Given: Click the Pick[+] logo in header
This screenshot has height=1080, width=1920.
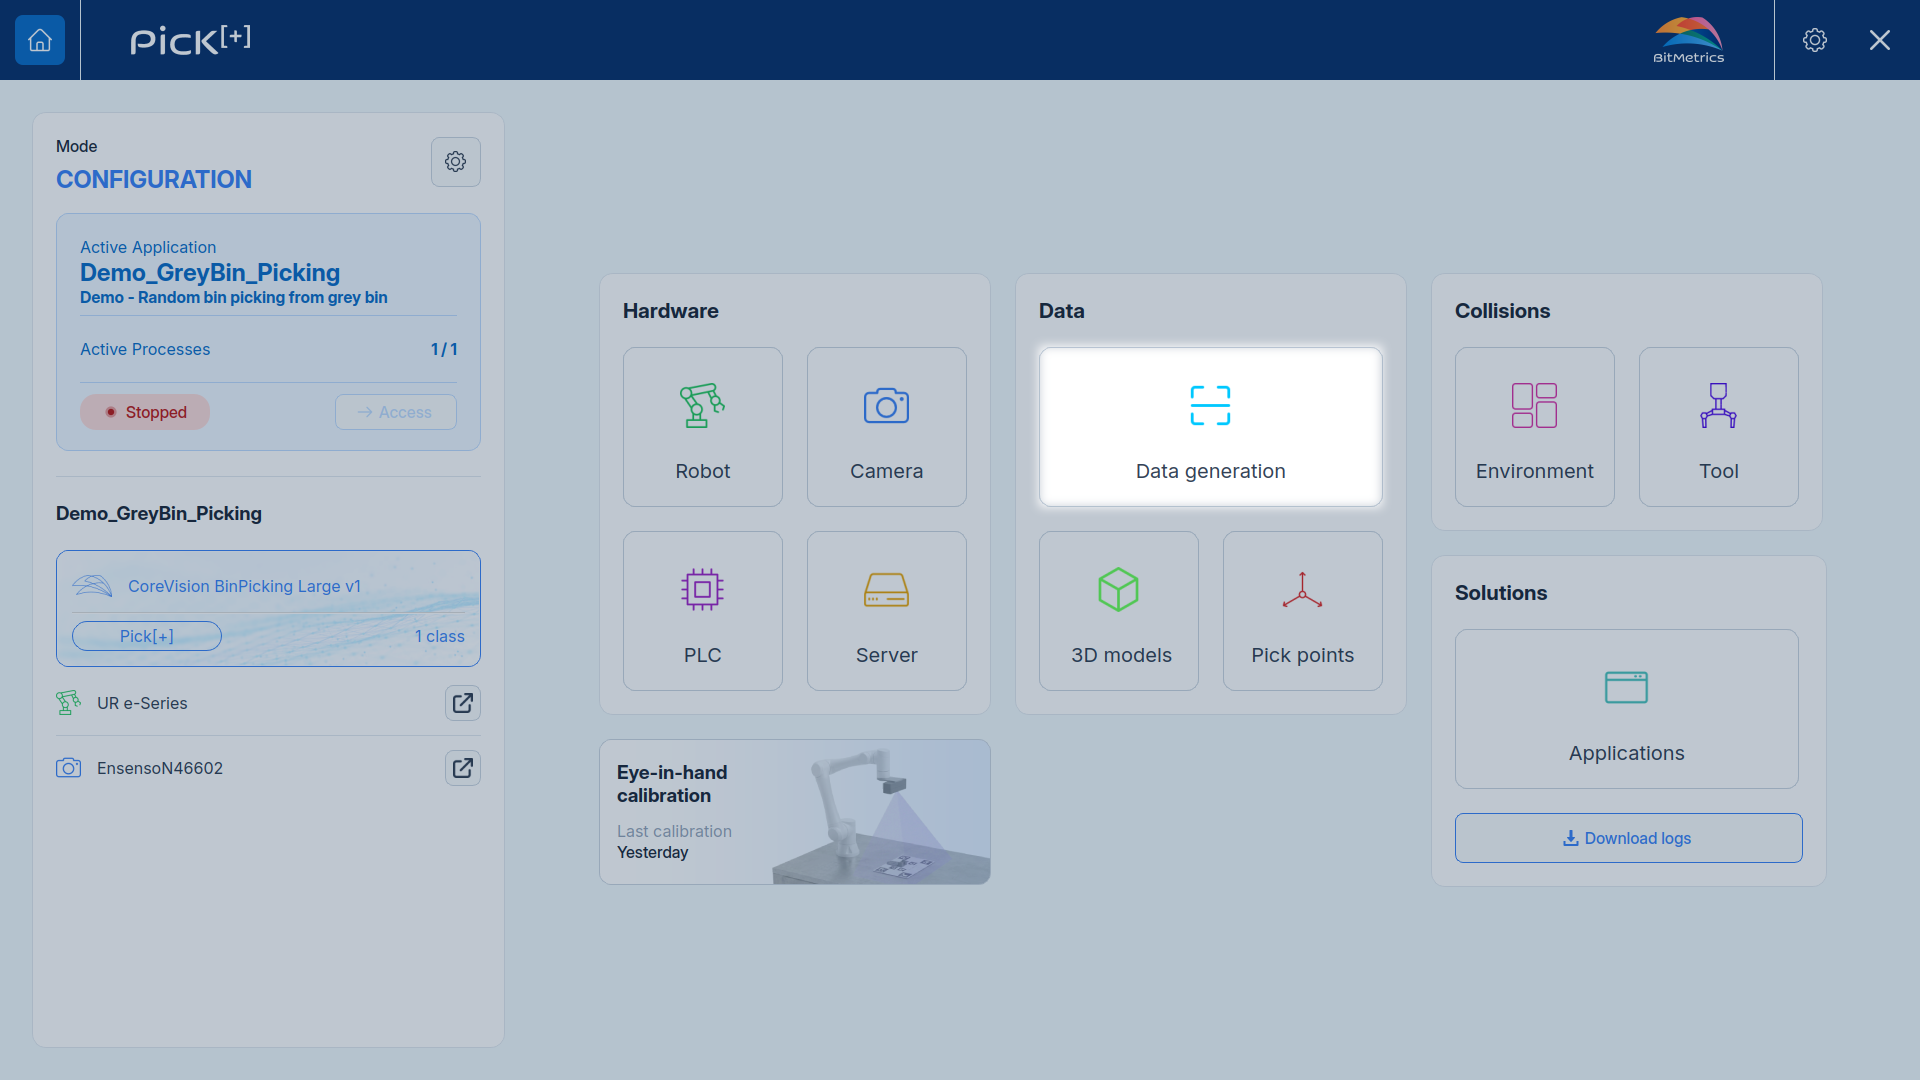Looking at the screenshot, I should [191, 40].
